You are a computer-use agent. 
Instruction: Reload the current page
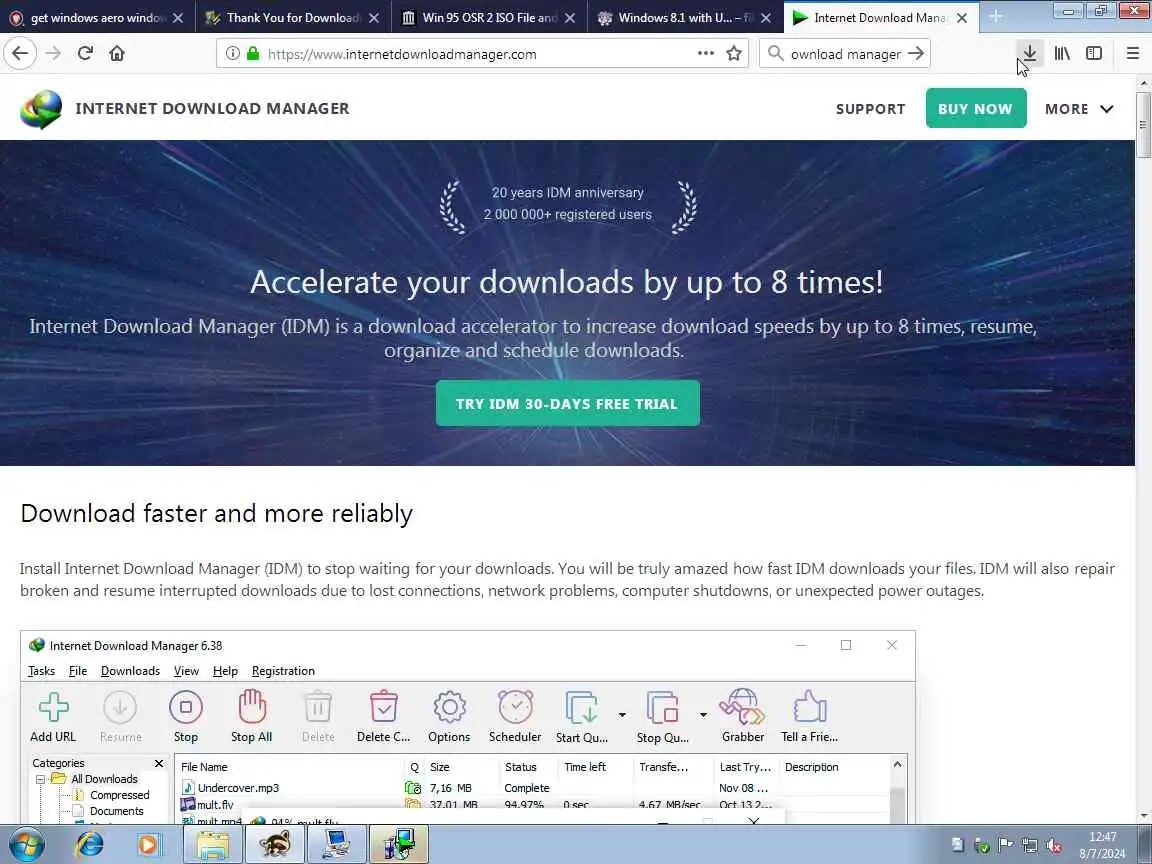pyautogui.click(x=85, y=53)
